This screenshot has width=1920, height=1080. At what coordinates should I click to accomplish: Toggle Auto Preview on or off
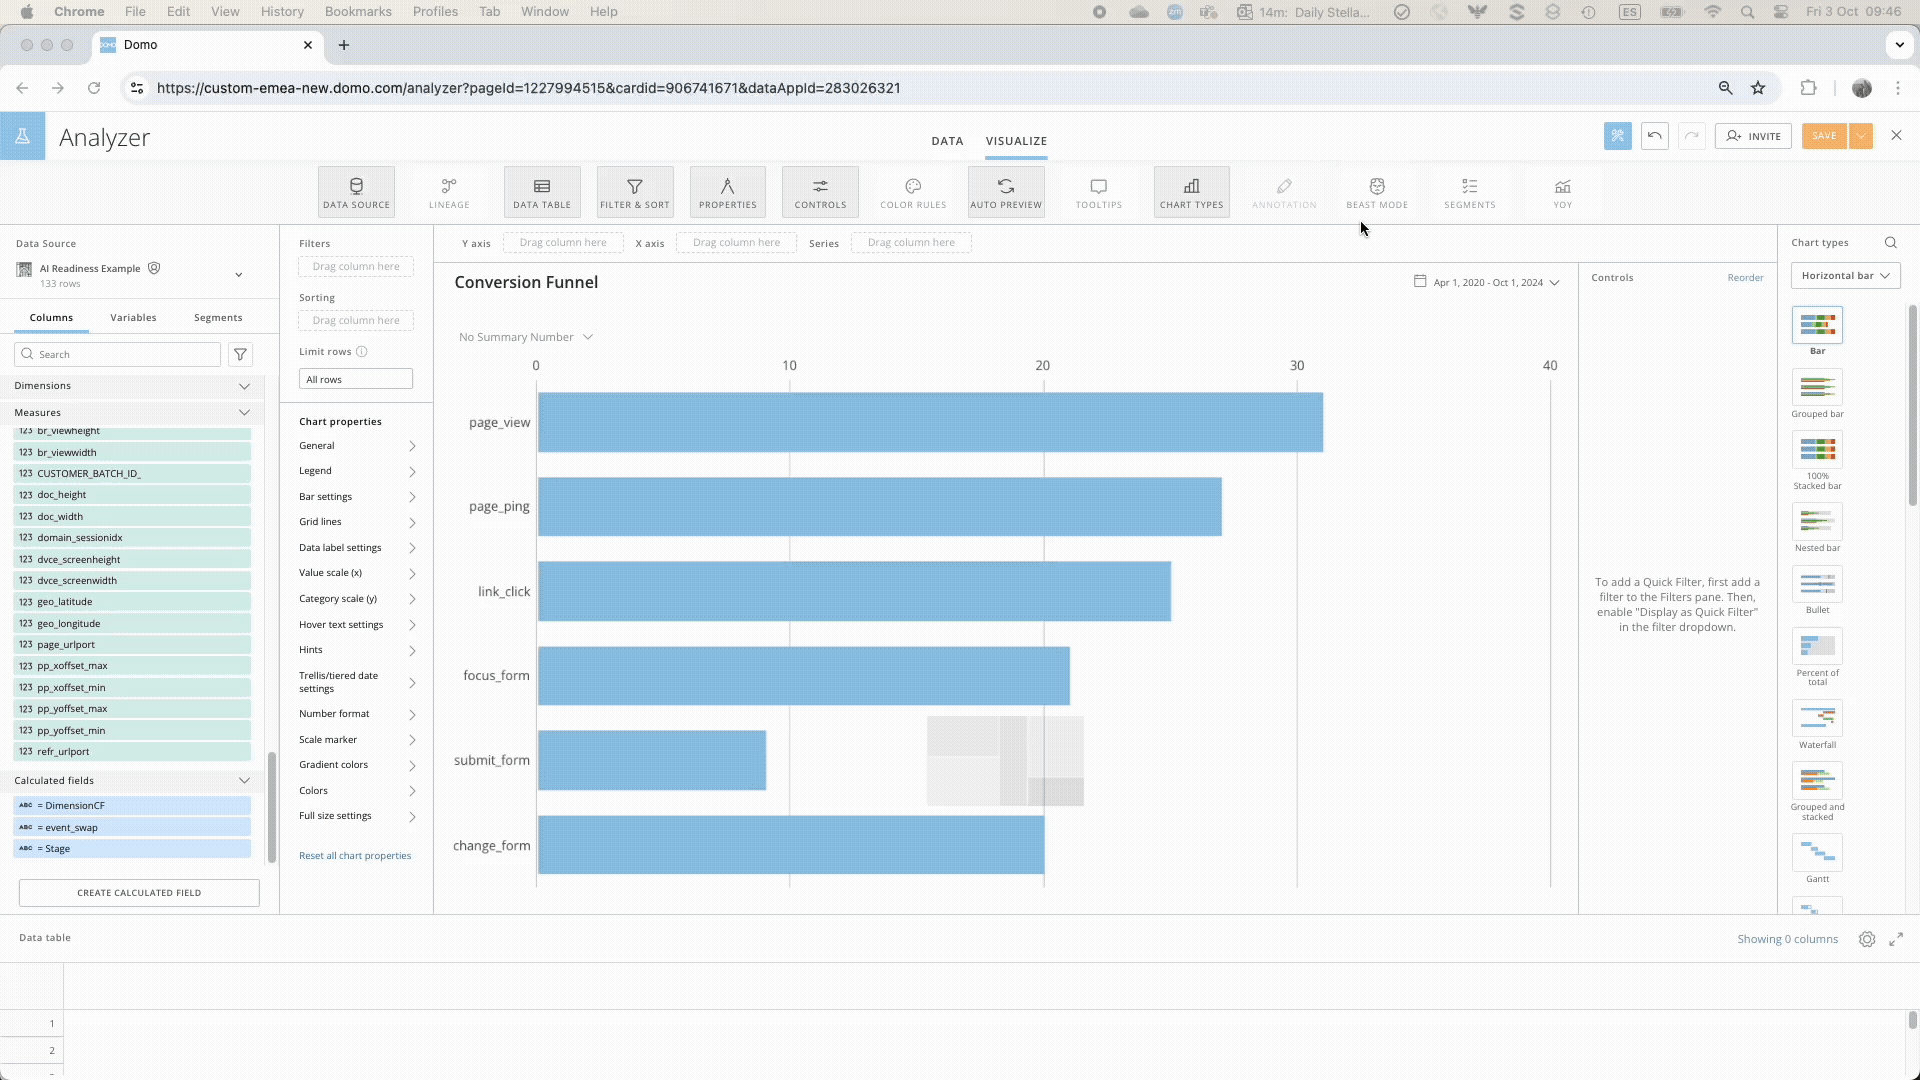1005,192
